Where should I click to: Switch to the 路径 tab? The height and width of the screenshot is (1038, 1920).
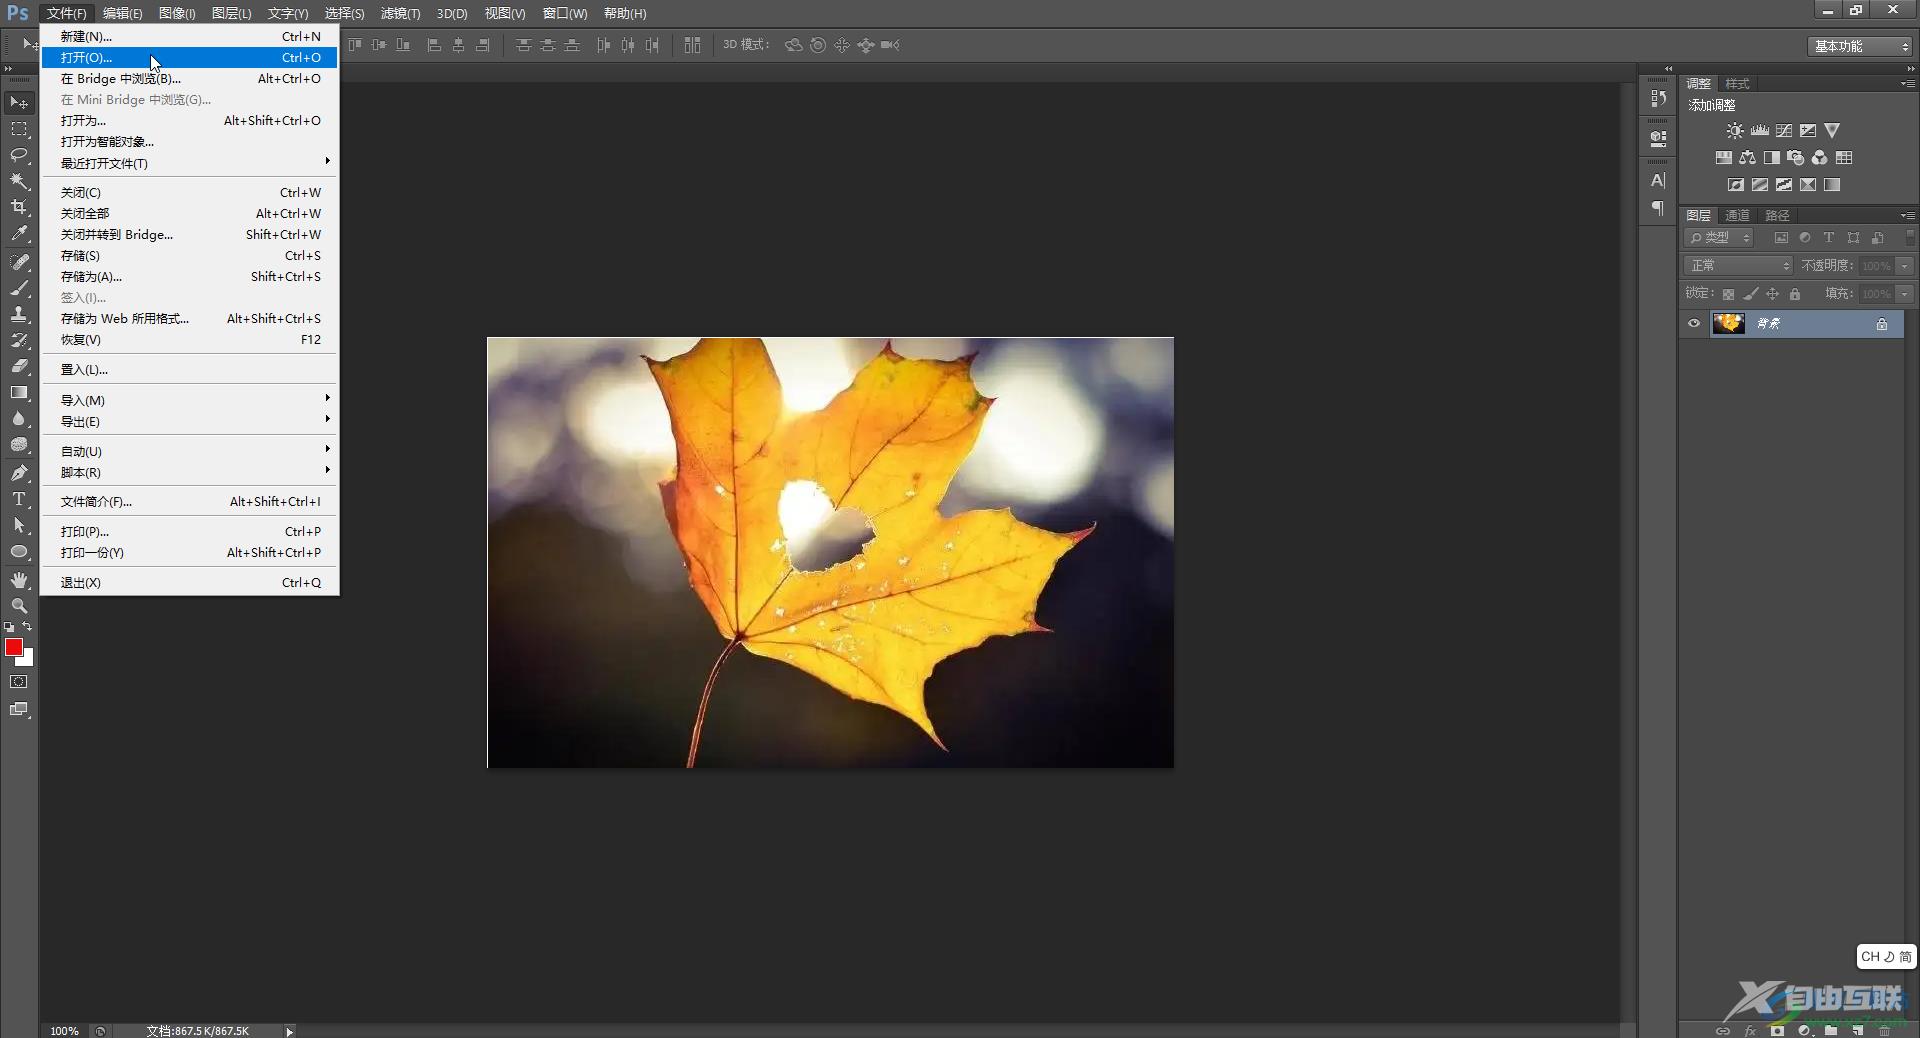1777,215
